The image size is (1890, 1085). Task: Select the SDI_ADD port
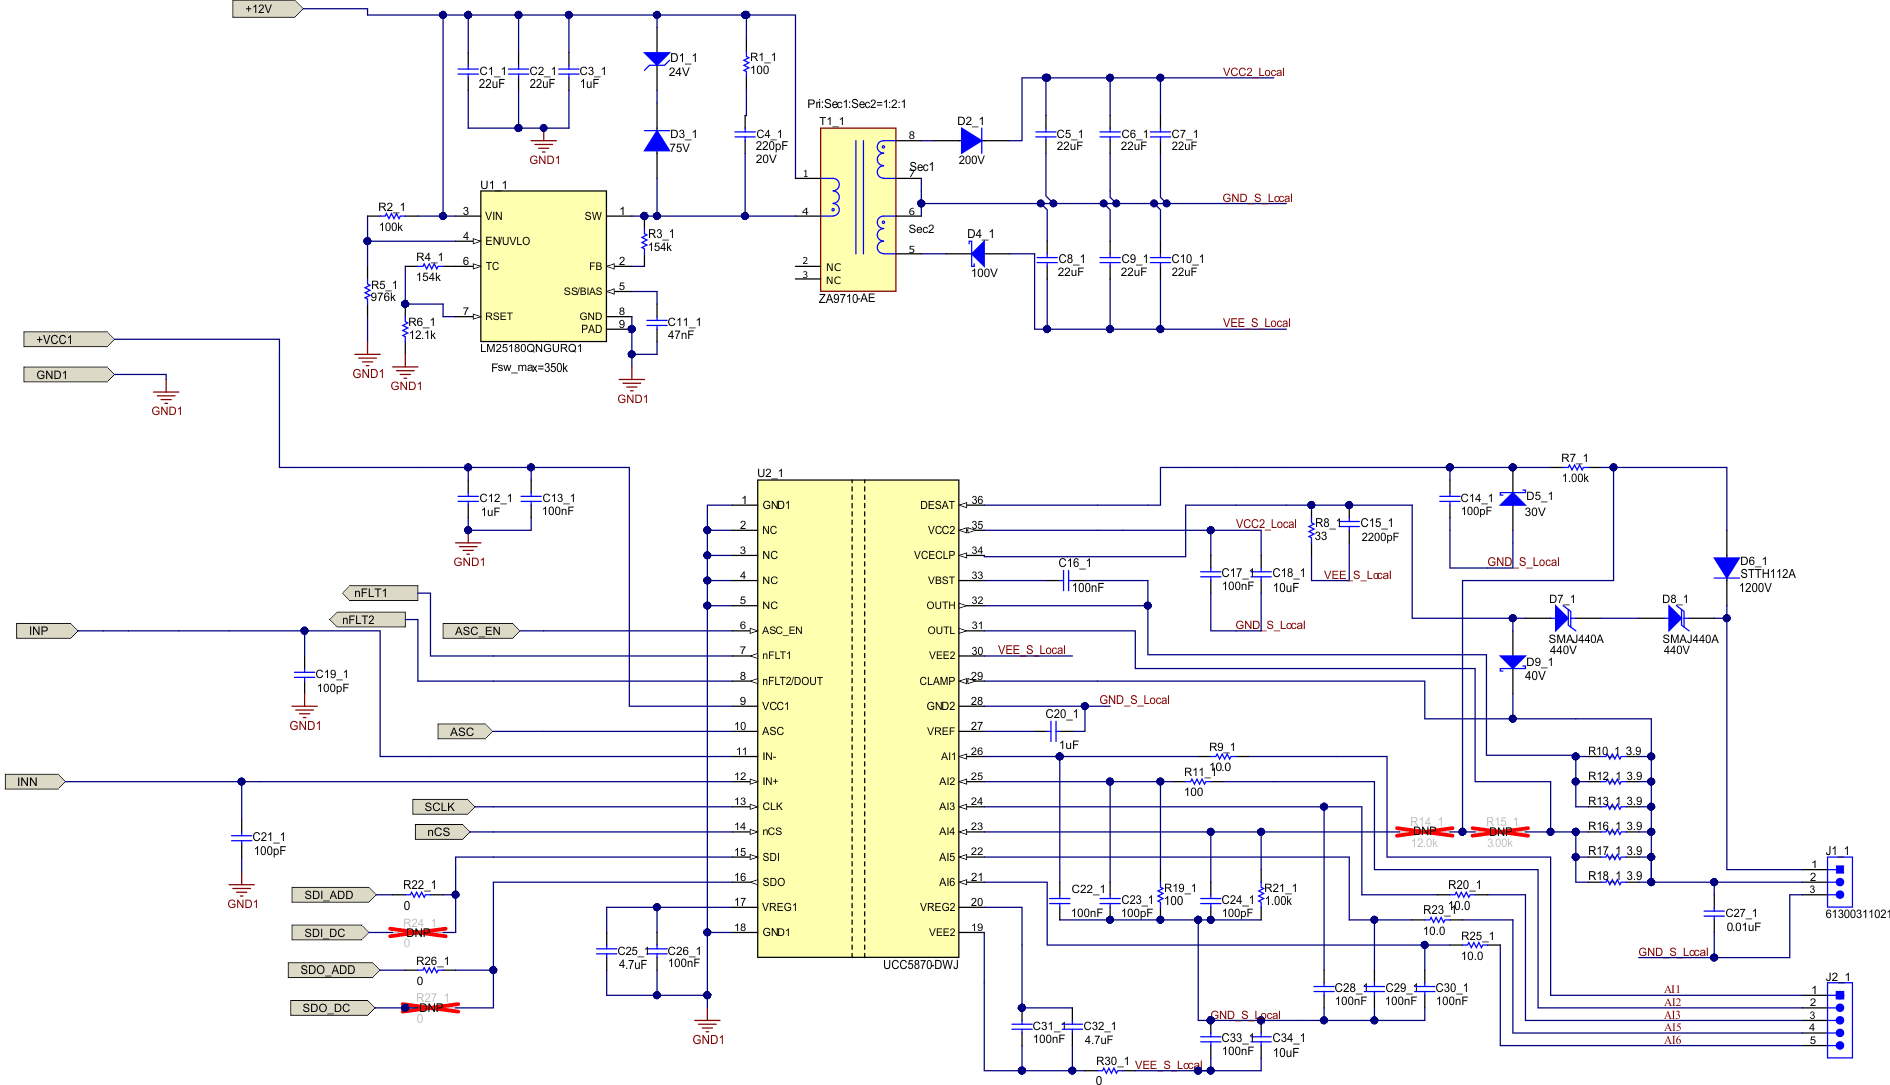pos(335,895)
